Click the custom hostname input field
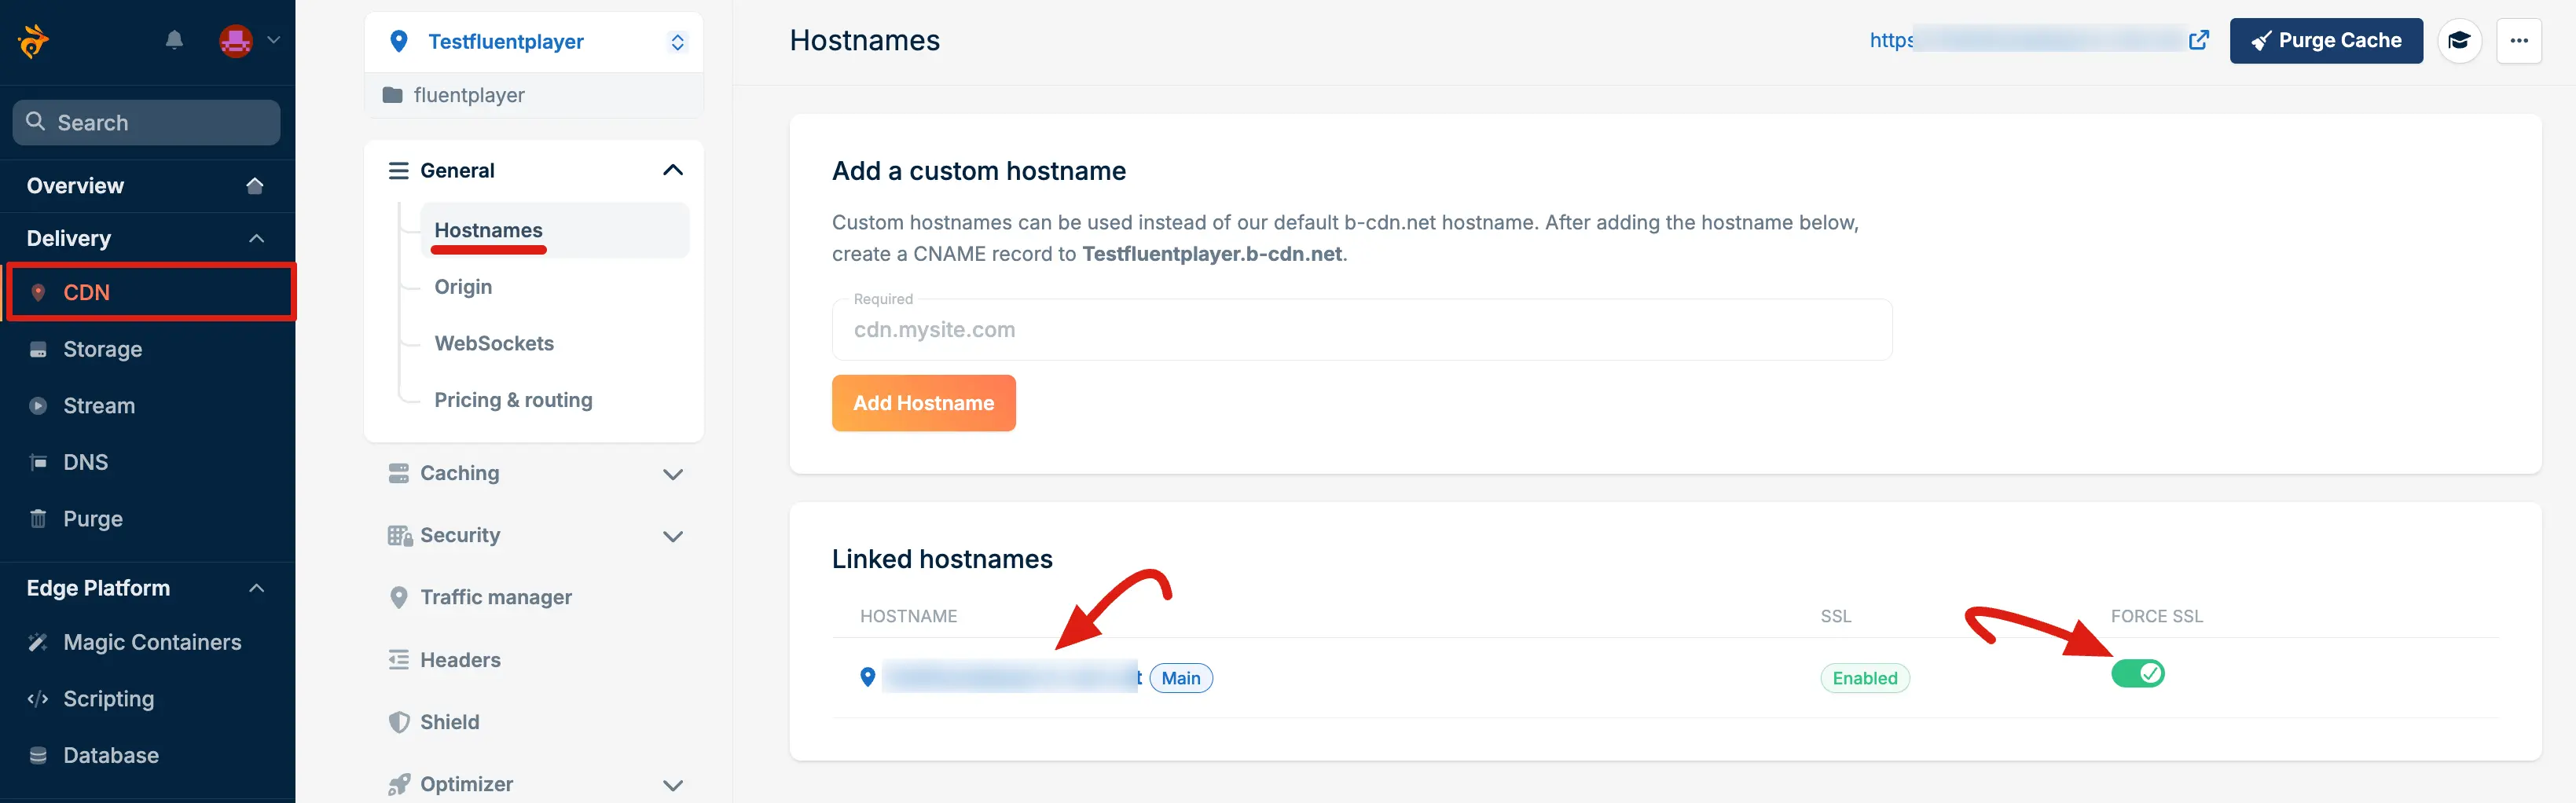2576x803 pixels. tap(1361, 329)
